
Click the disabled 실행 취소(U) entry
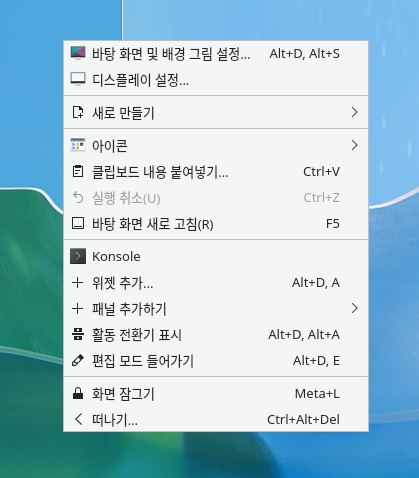pyautogui.click(x=216, y=198)
